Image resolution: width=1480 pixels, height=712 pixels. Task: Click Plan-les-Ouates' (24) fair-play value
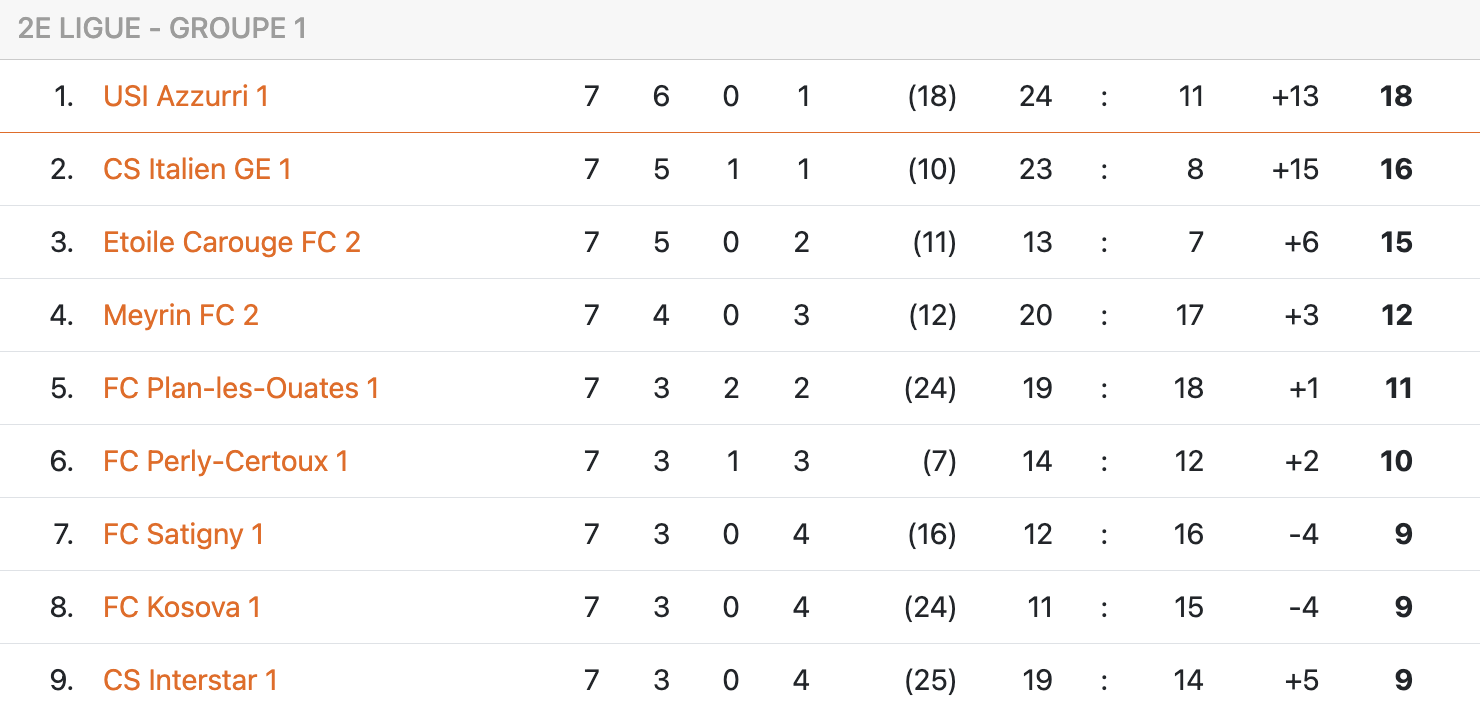coord(930,389)
